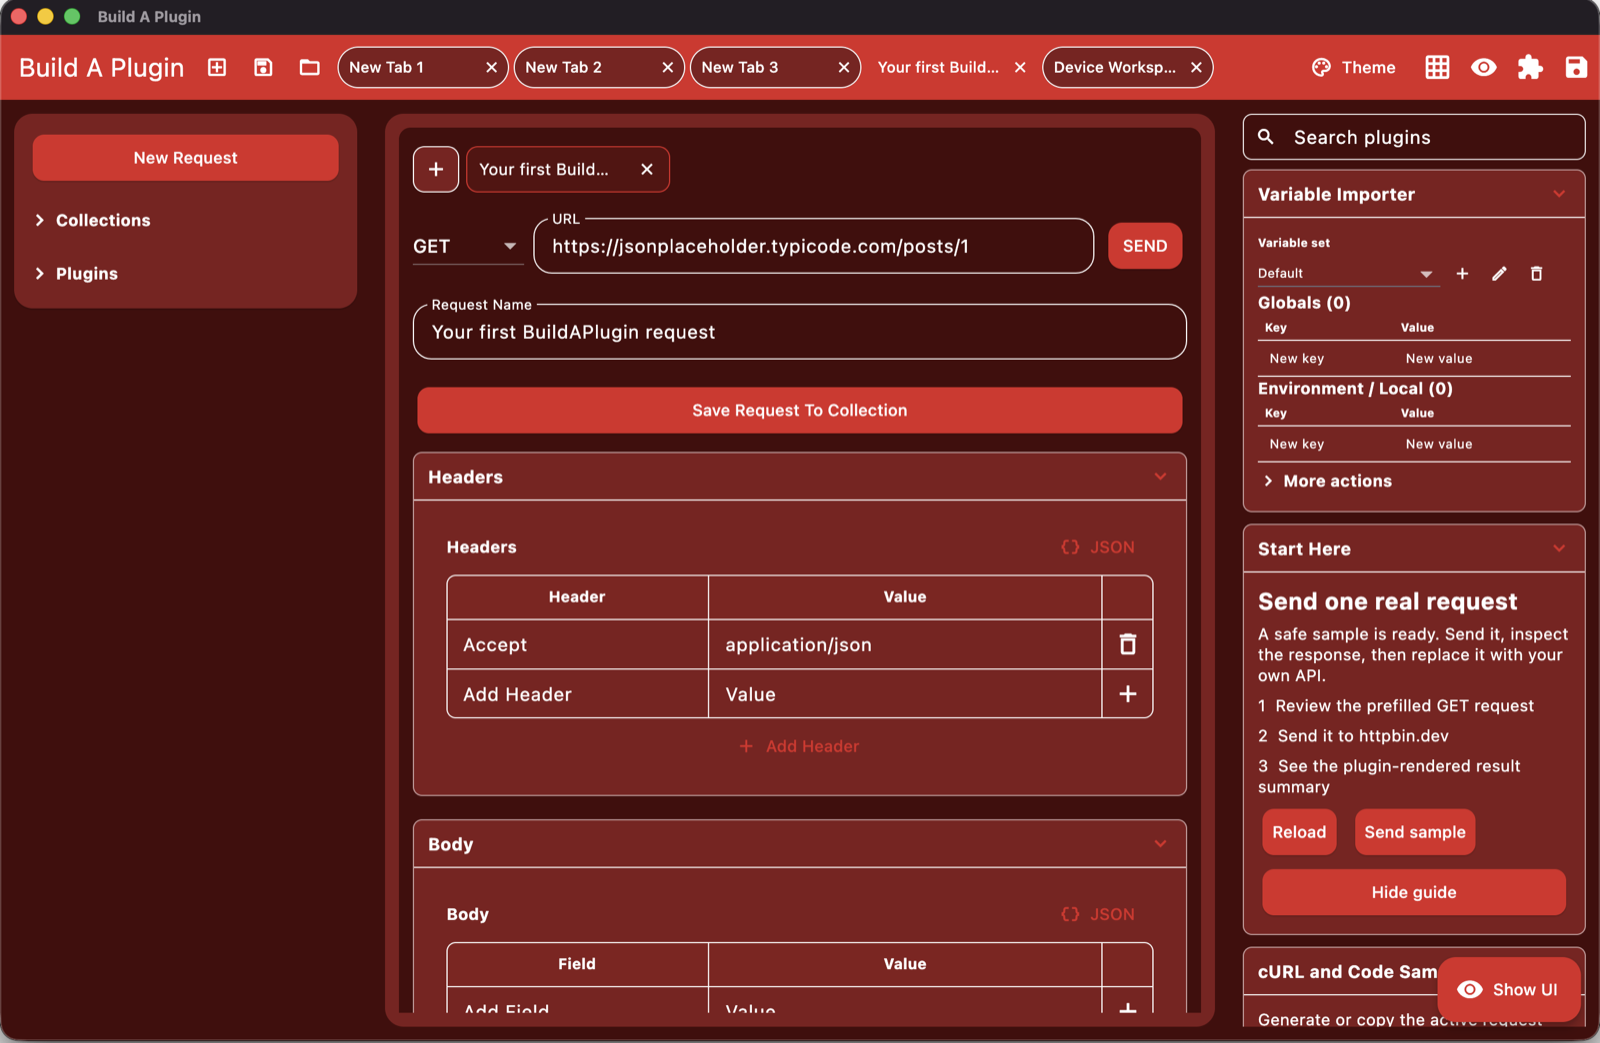Viewport: 1600px width, 1043px height.
Task: Click the Add Header name cell
Action: [x=578, y=694]
